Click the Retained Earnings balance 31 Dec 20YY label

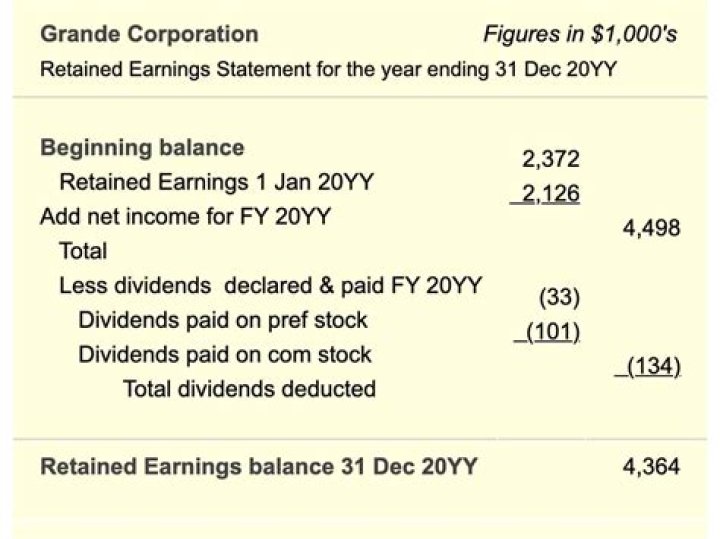(x=258, y=466)
